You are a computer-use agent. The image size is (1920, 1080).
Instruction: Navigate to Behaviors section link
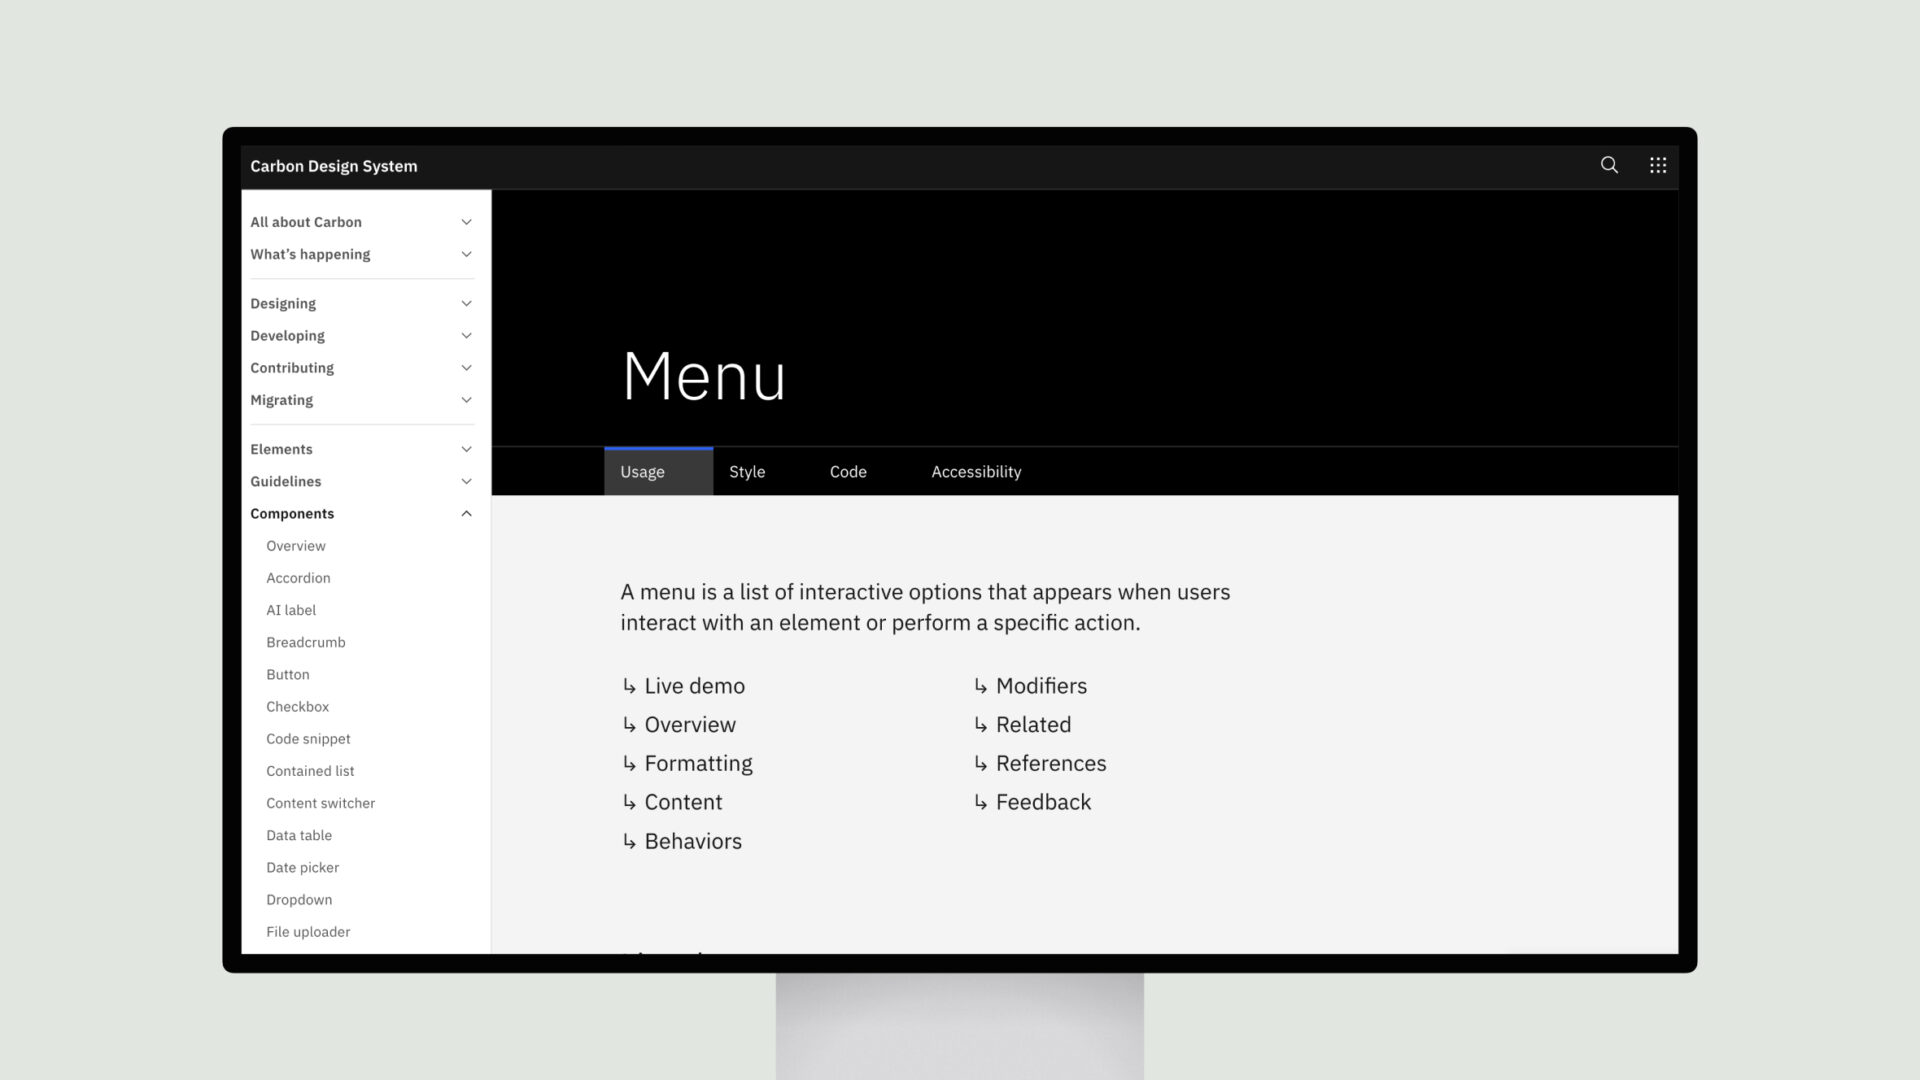(692, 840)
